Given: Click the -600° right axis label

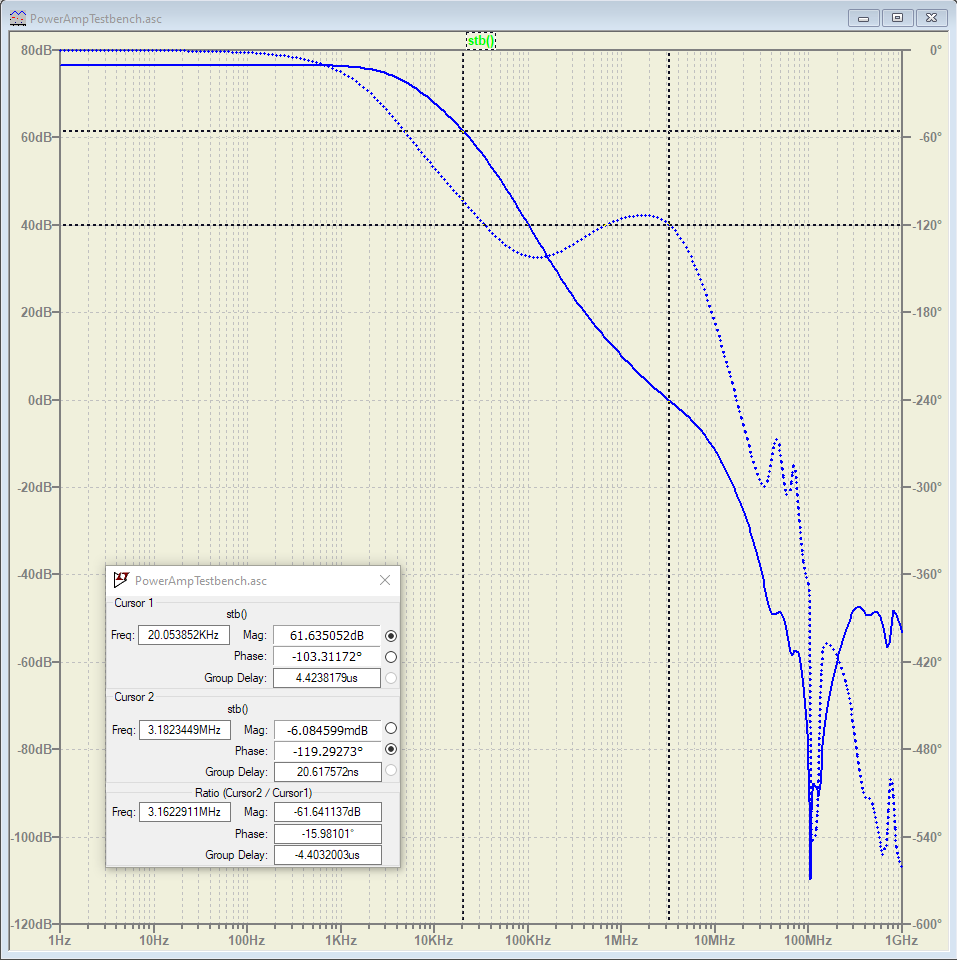Looking at the screenshot, I should click(928, 924).
